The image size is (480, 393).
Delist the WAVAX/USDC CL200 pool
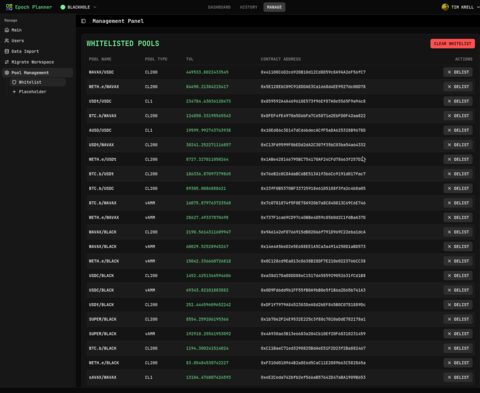point(458,72)
